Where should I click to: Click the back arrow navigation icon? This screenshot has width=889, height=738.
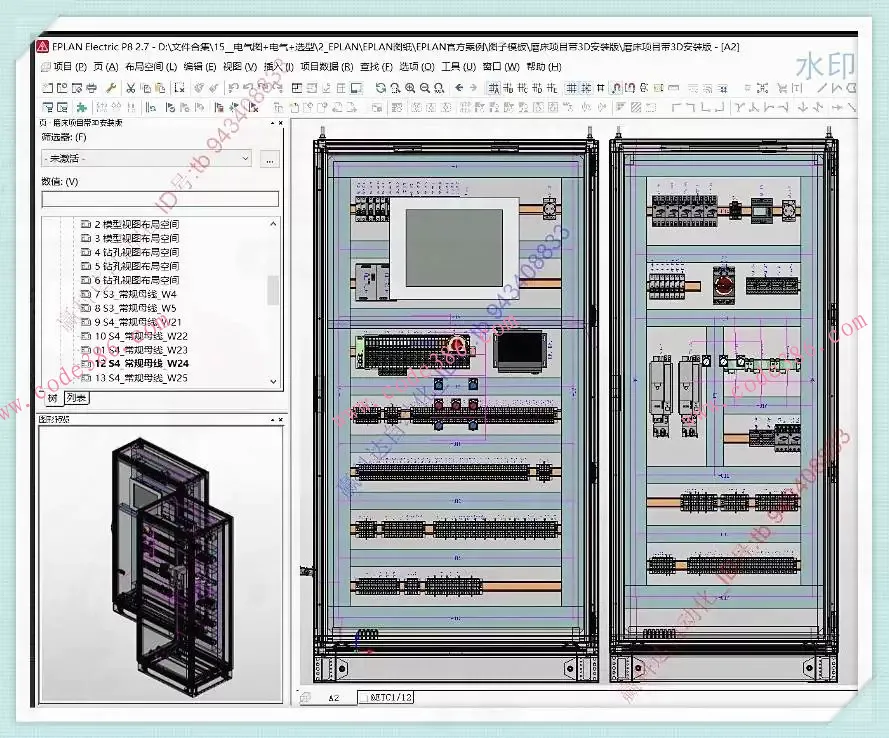tap(459, 88)
